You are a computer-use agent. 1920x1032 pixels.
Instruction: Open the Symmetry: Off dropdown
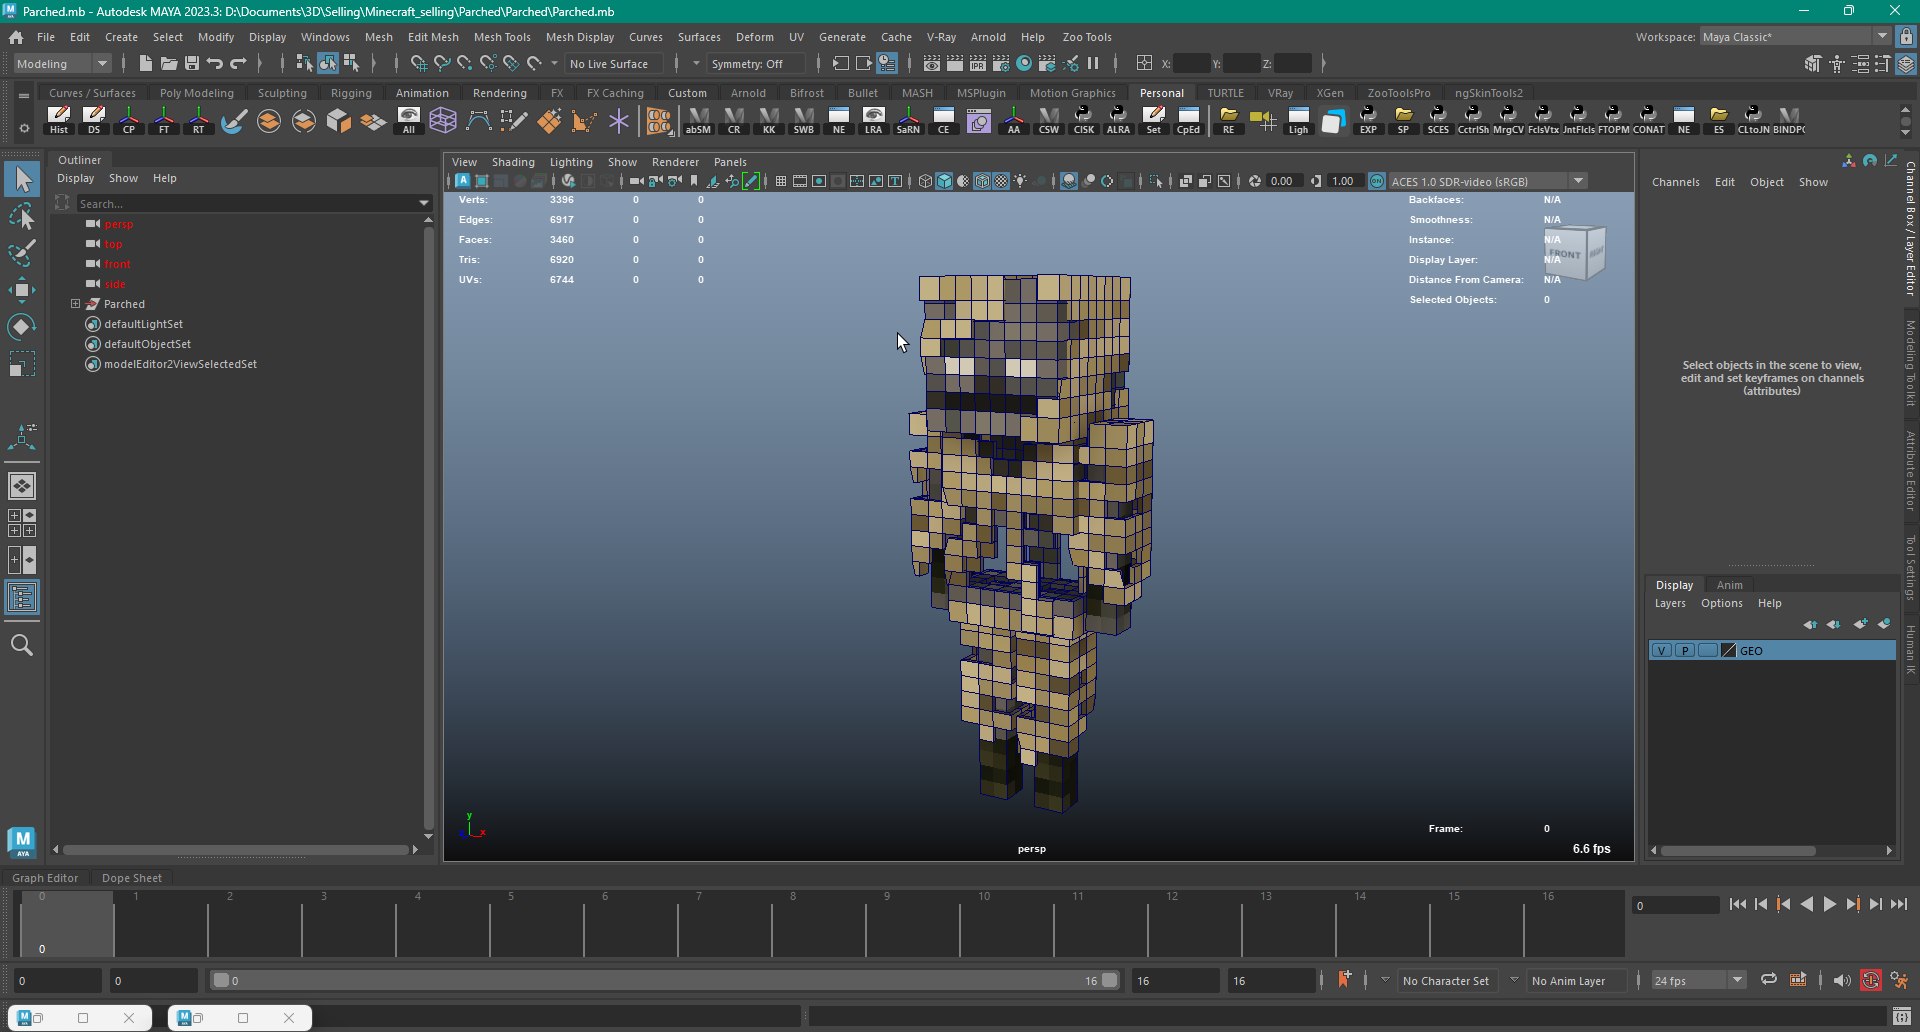(x=754, y=63)
